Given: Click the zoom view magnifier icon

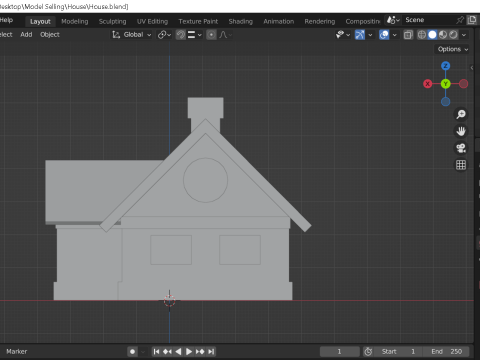Looking at the screenshot, I should (461, 114).
